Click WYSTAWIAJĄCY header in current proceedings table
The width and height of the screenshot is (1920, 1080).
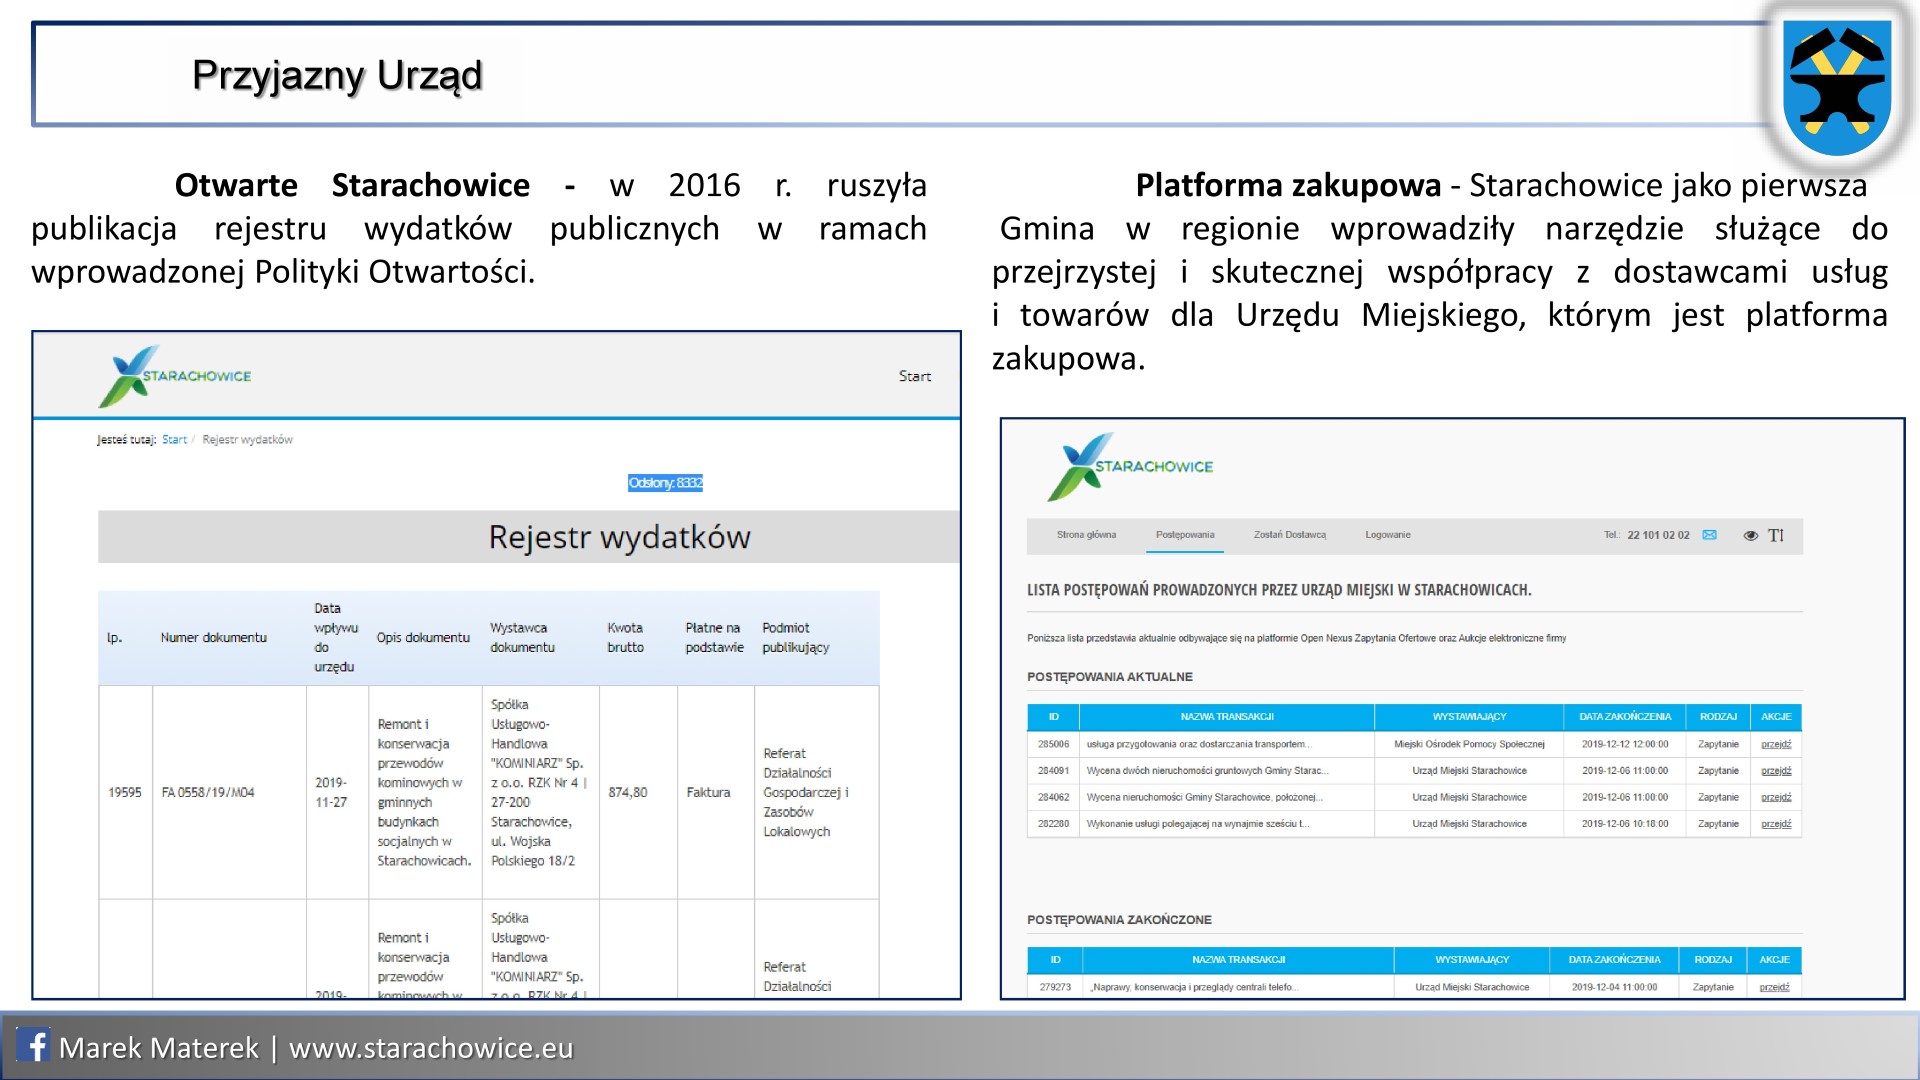point(1469,717)
